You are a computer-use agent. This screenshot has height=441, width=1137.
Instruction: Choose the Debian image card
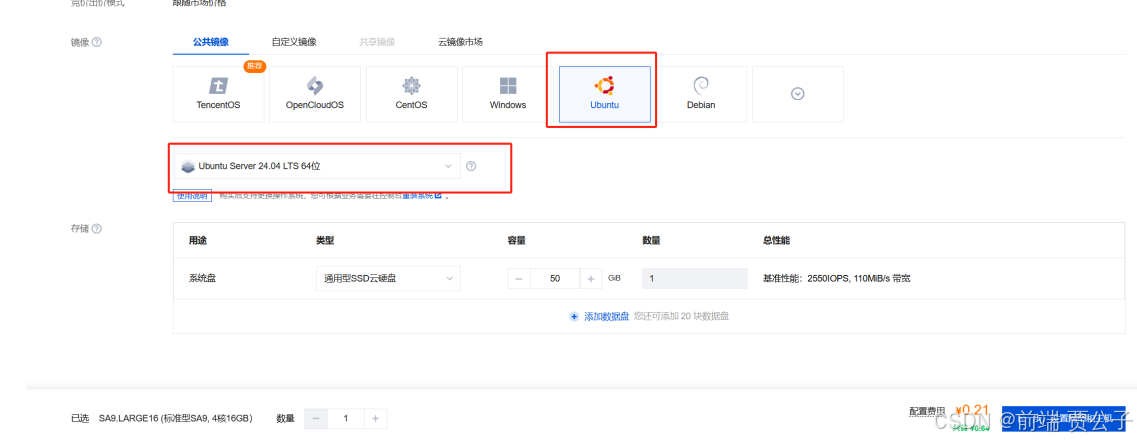point(701,94)
